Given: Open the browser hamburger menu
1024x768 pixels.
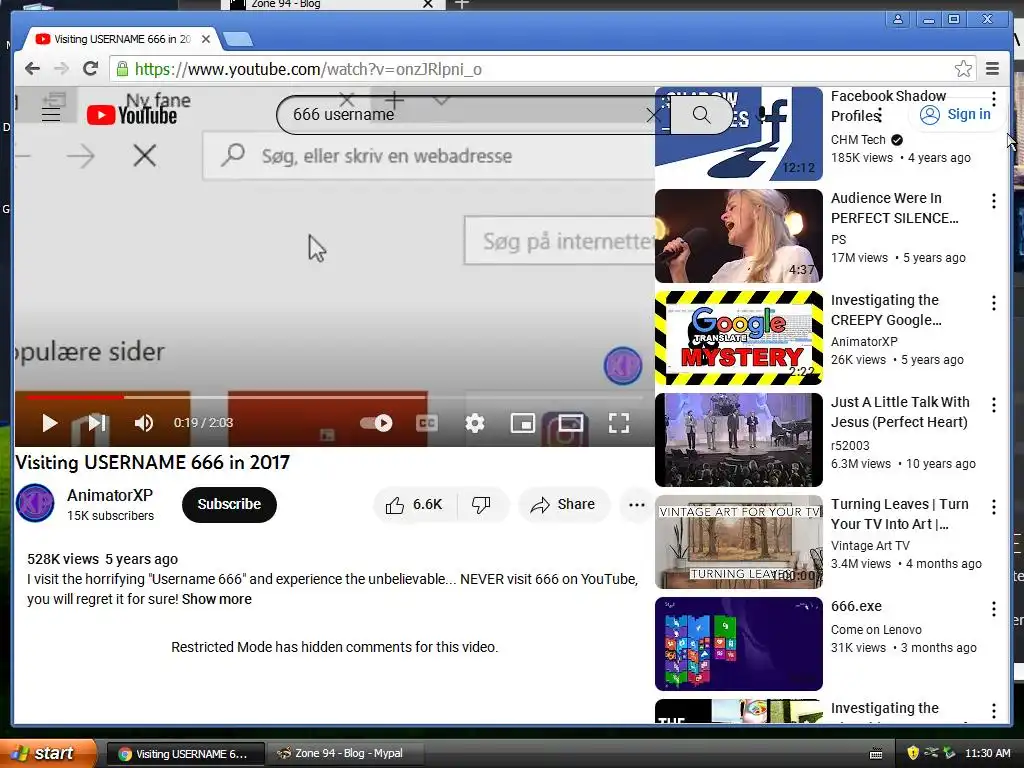Looking at the screenshot, I should point(992,69).
